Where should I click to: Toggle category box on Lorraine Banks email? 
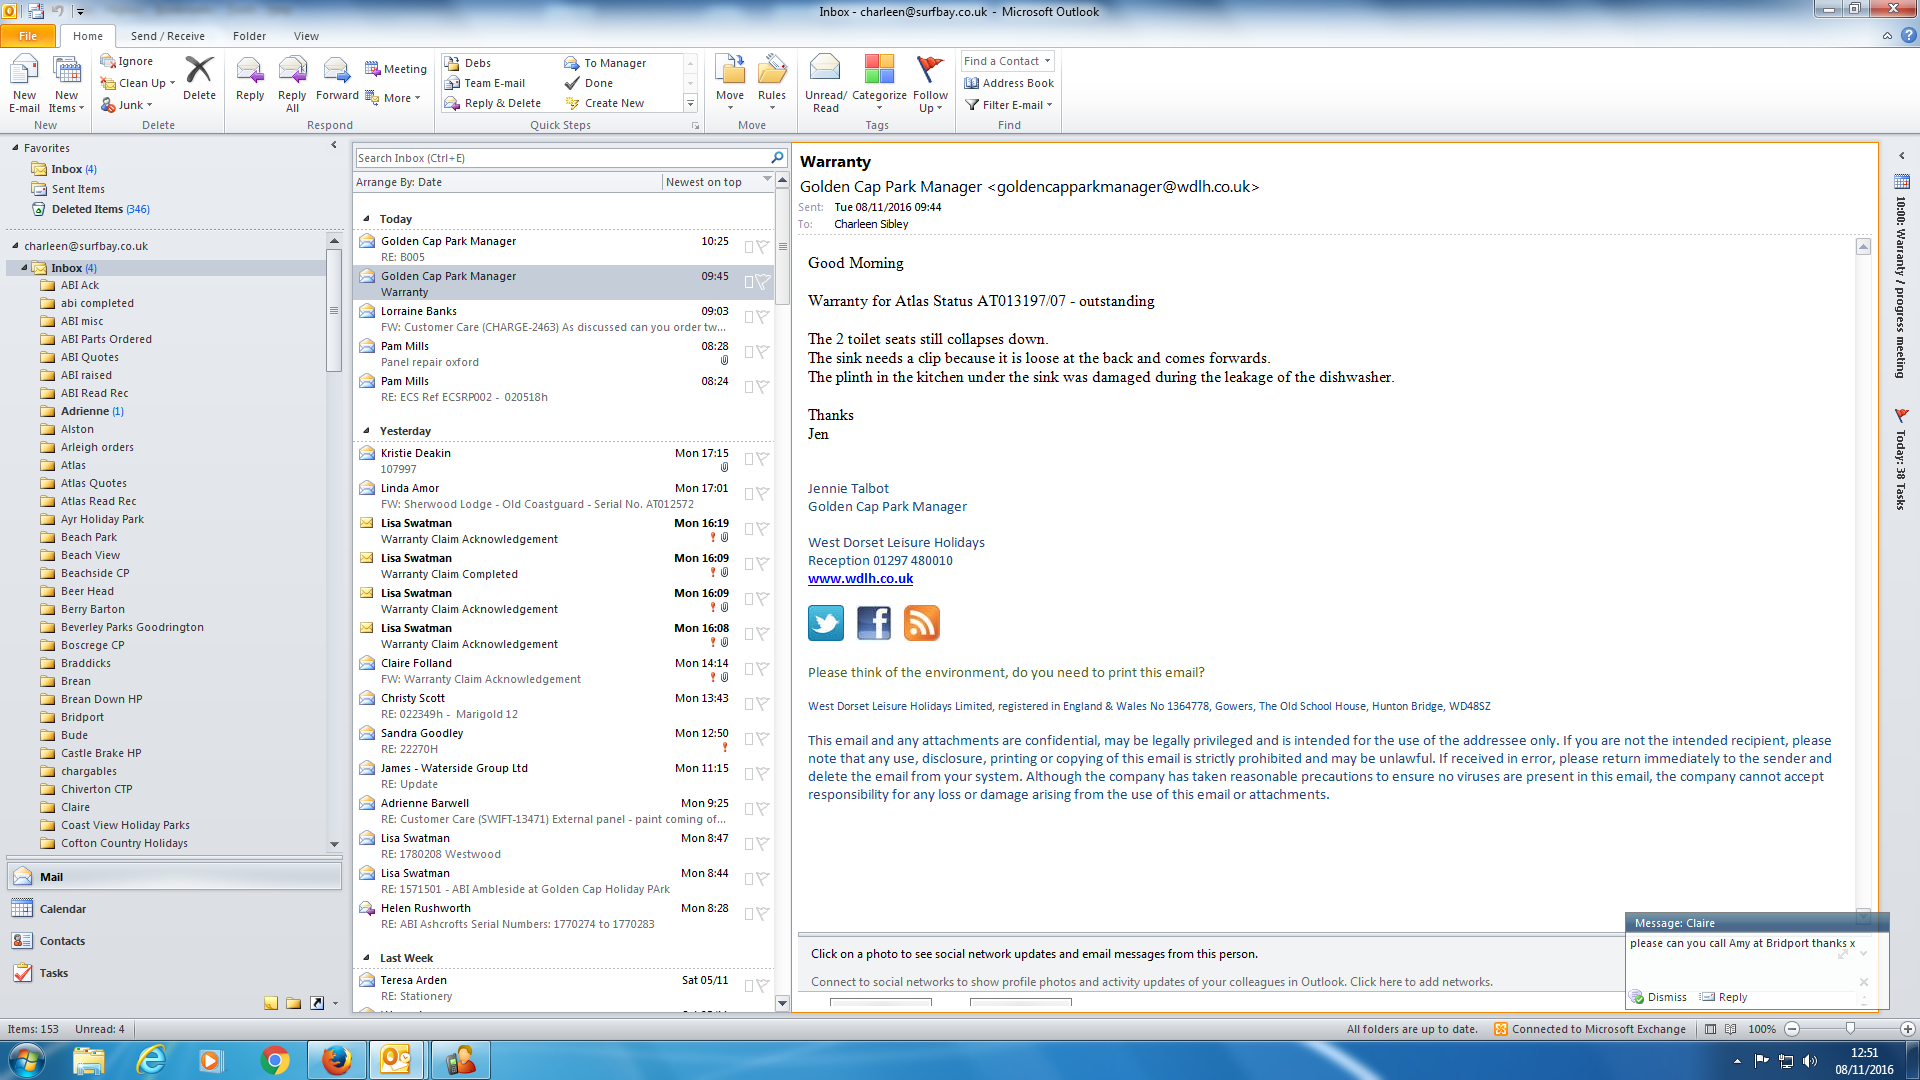point(748,317)
